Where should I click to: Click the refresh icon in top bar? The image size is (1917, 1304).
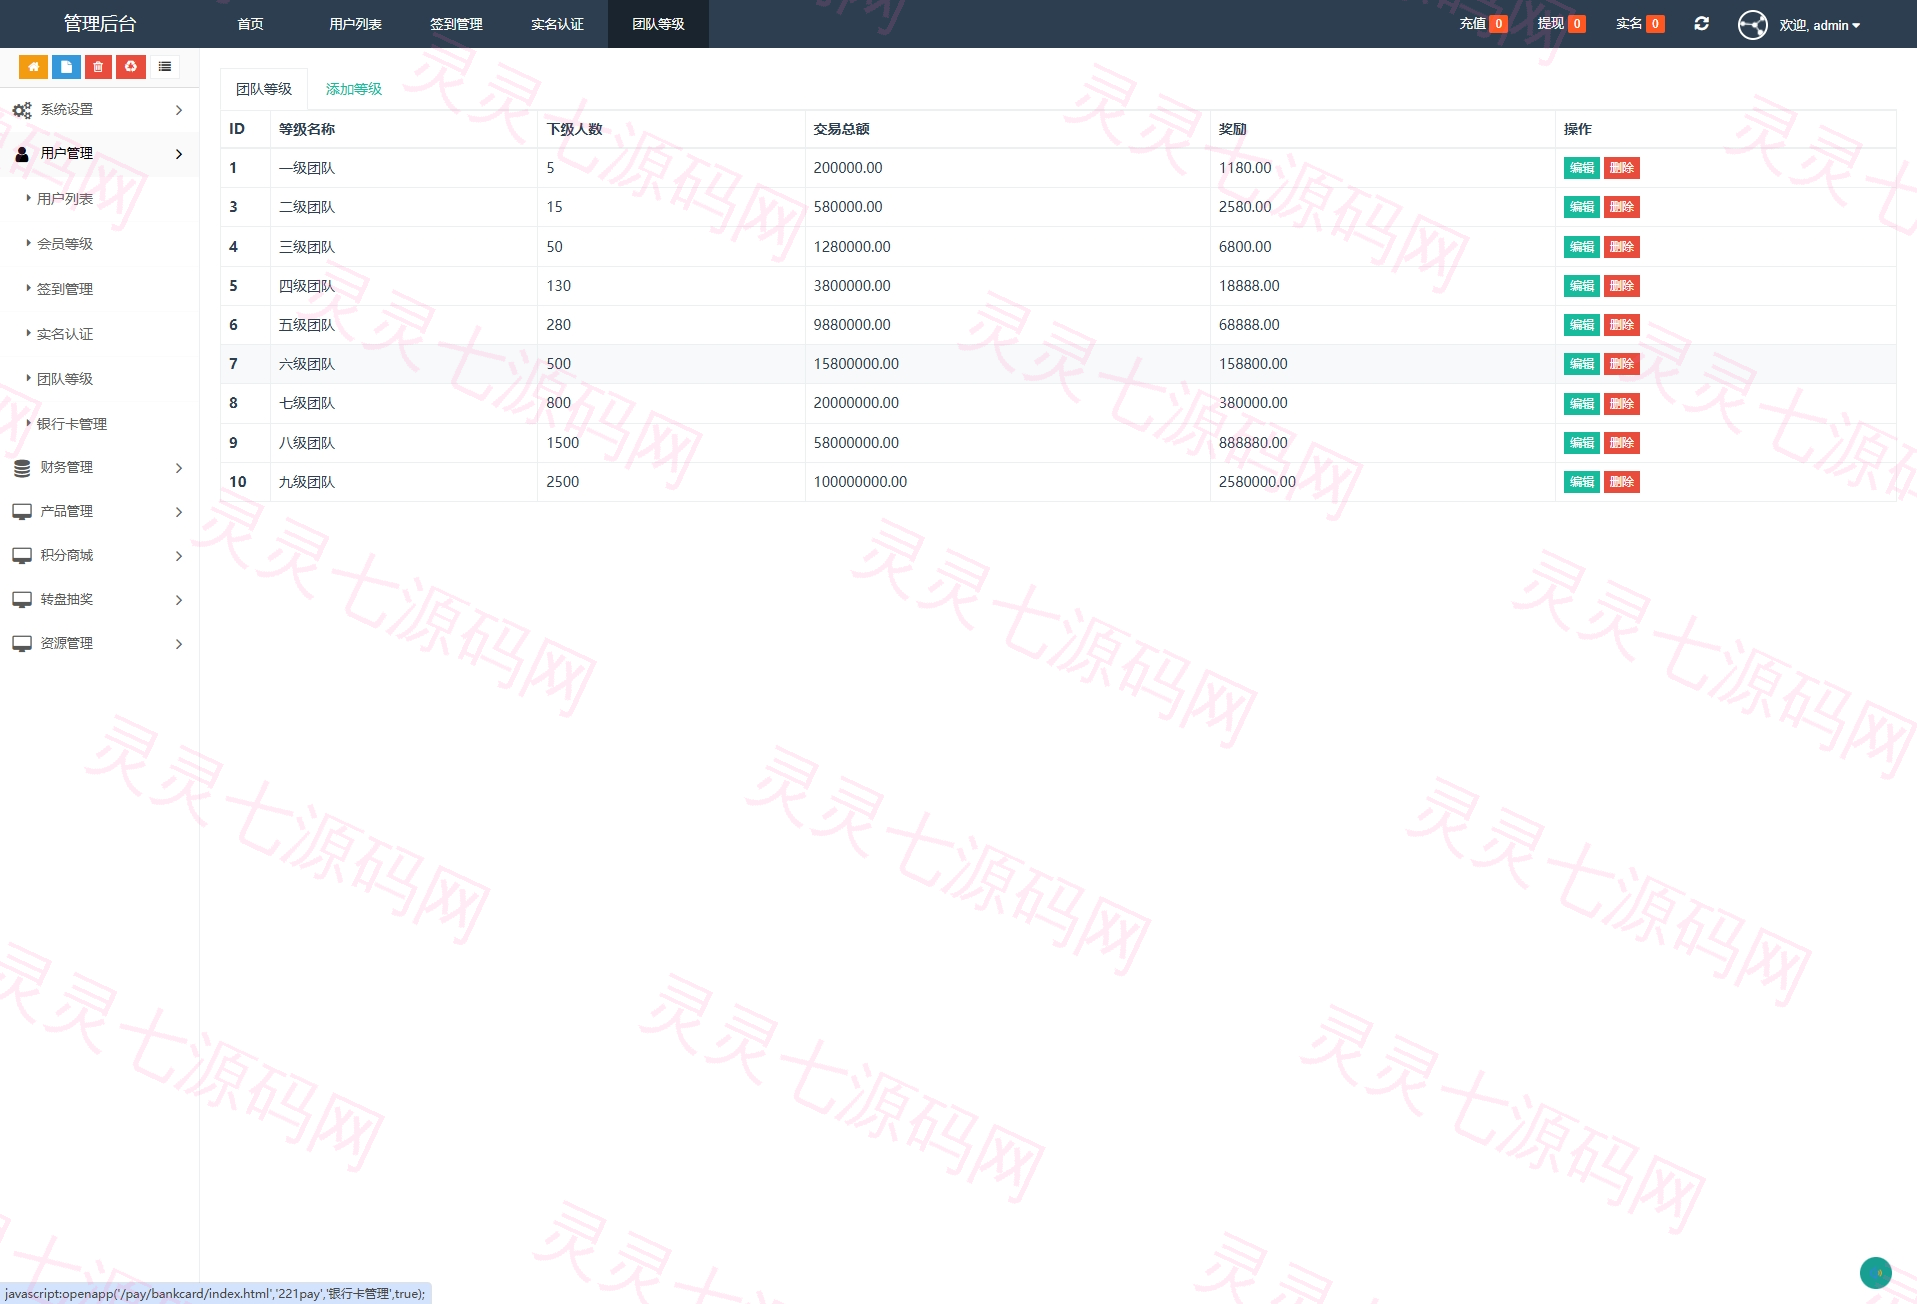click(x=1701, y=24)
